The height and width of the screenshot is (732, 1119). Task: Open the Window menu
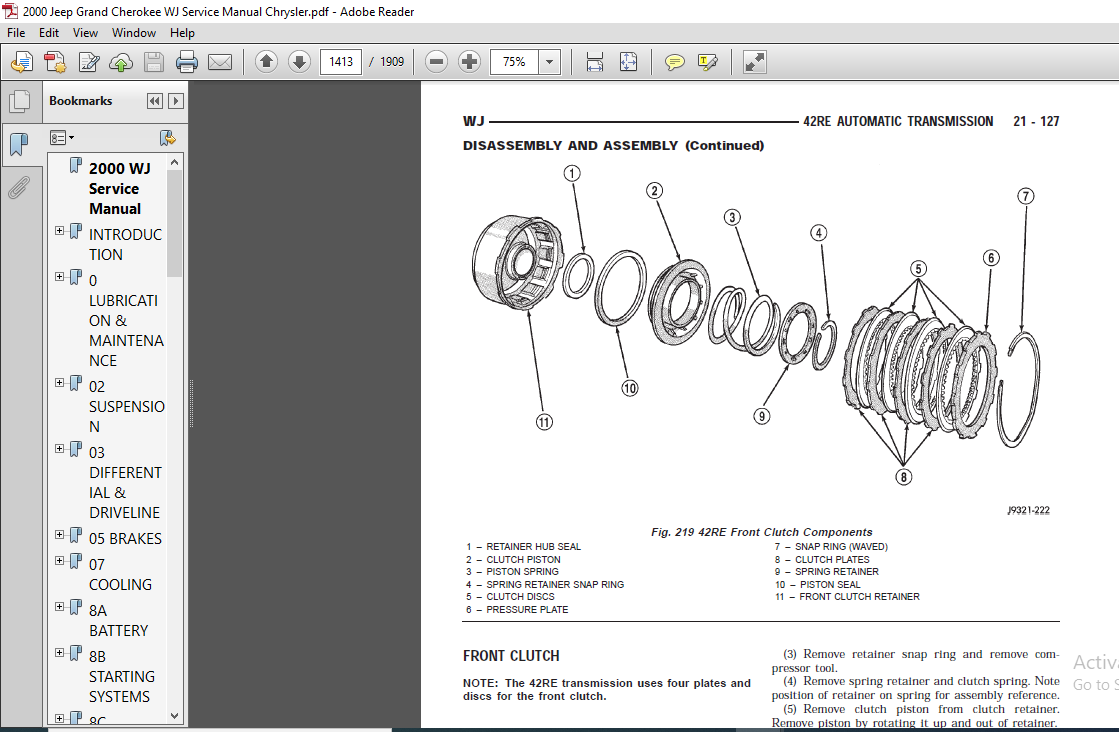click(133, 33)
